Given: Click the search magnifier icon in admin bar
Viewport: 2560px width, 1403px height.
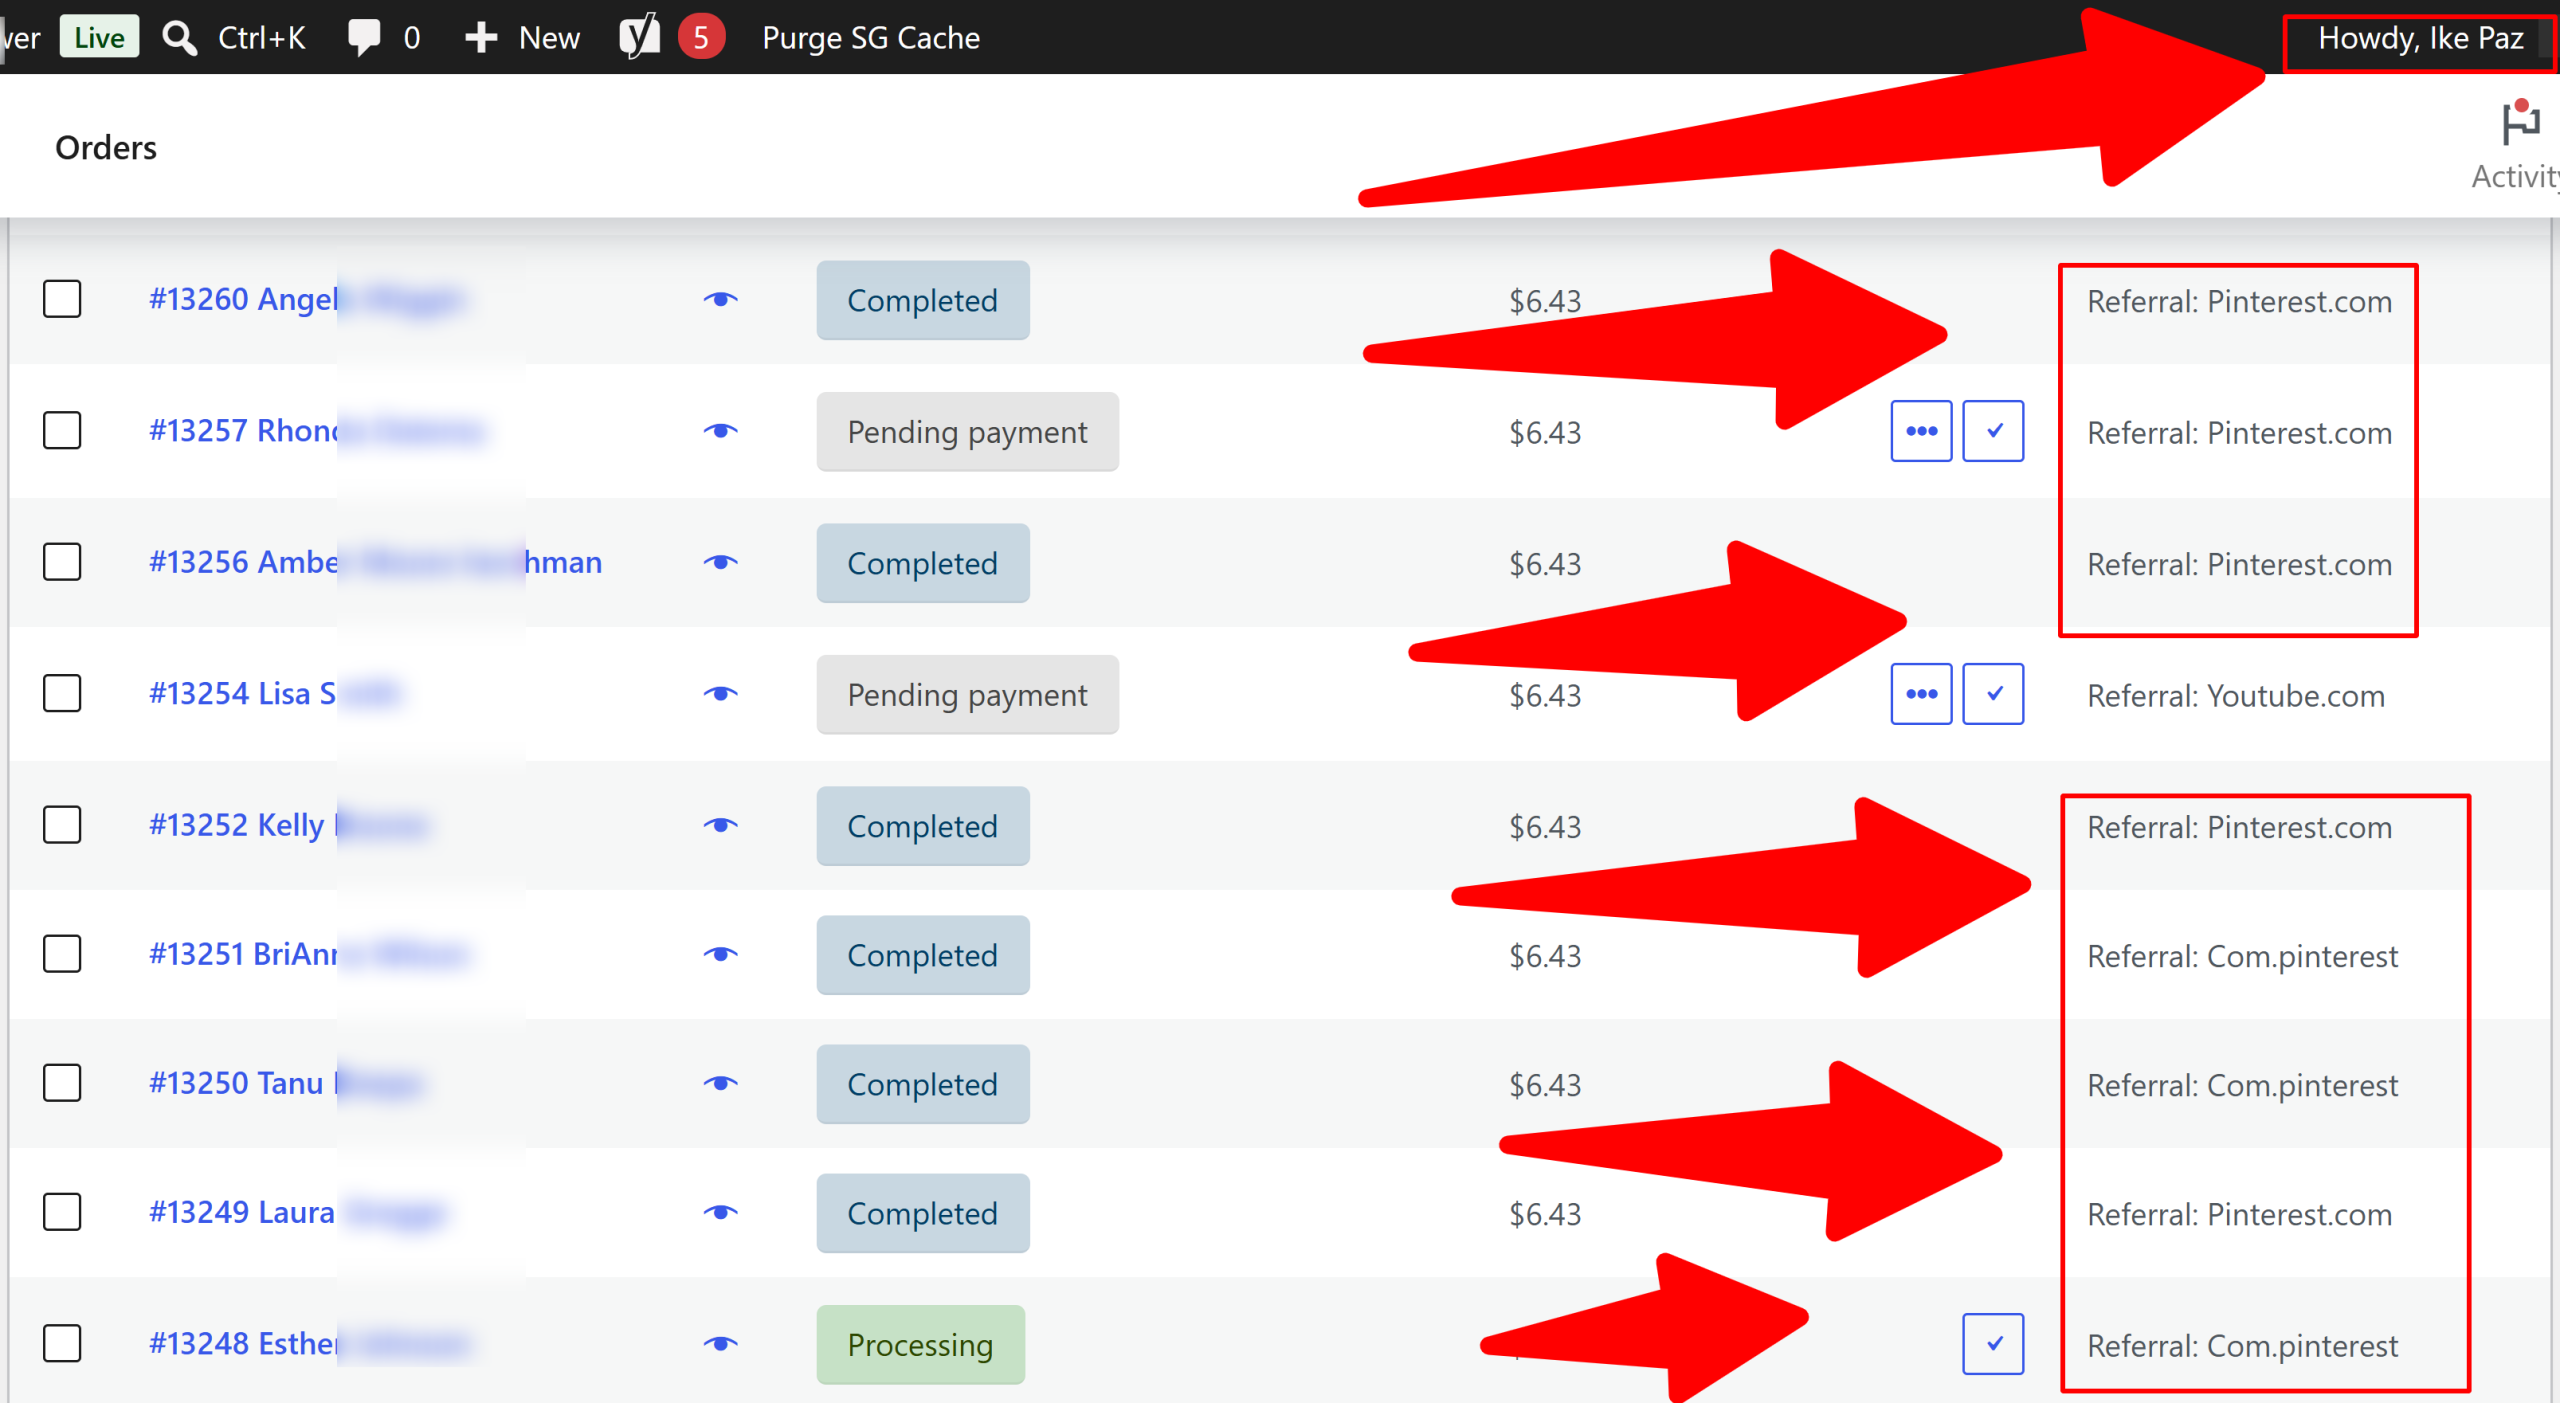Looking at the screenshot, I should click(x=179, y=38).
